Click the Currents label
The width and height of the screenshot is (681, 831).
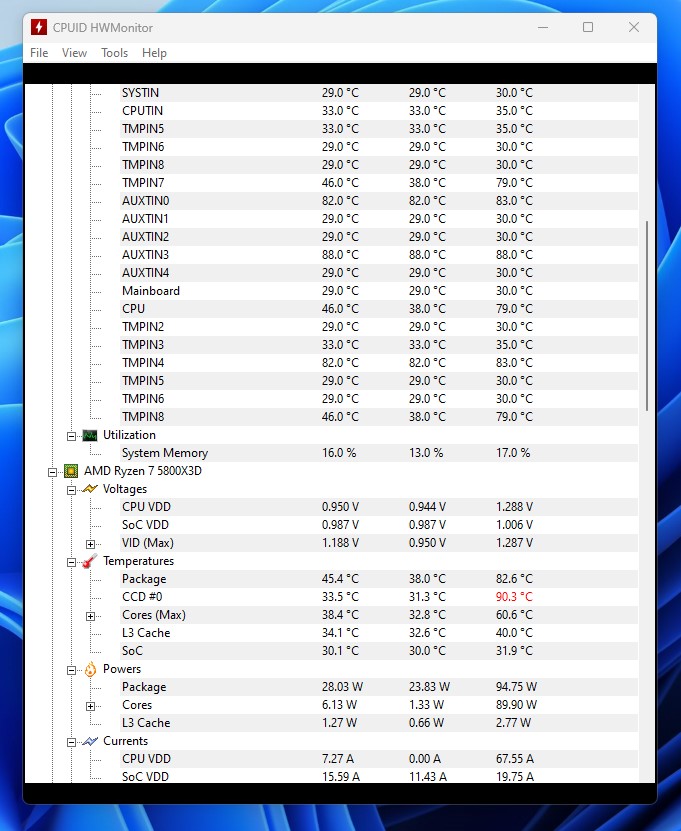126,741
